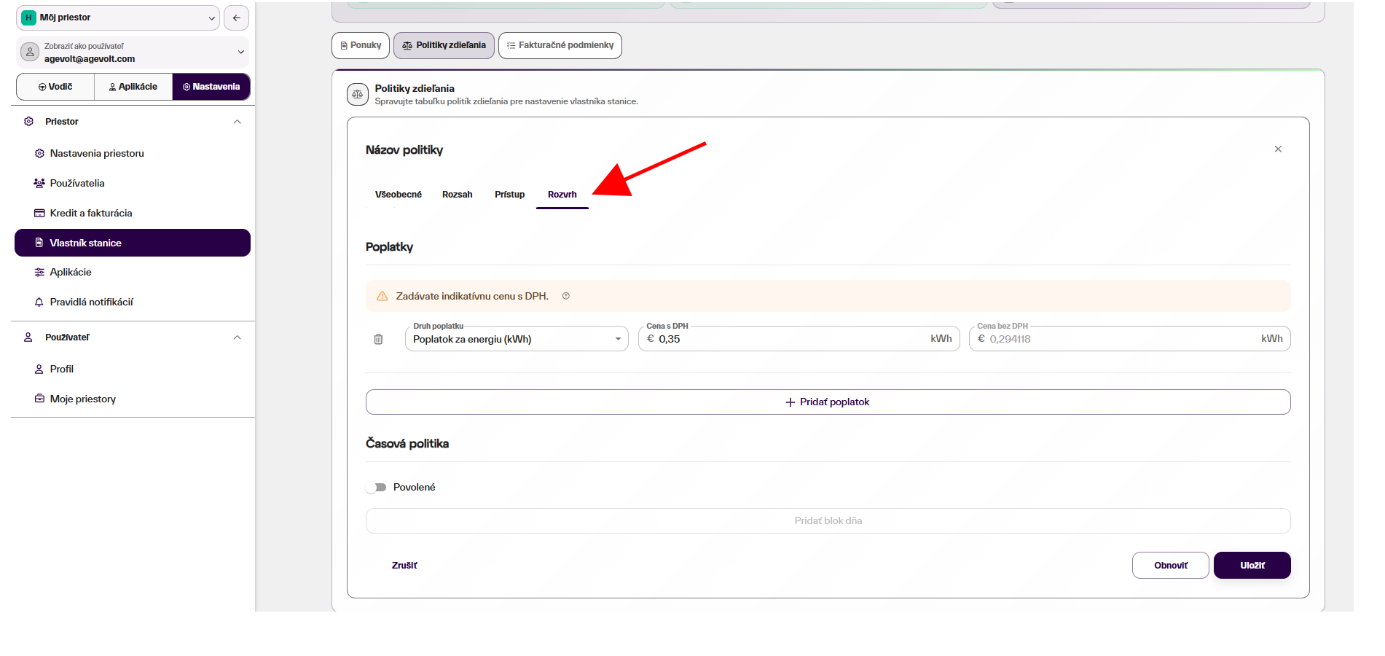Screen dimensions: 1385x656
Task: Click the user avatar icon in Zobraziť ako
Action: point(30,52)
